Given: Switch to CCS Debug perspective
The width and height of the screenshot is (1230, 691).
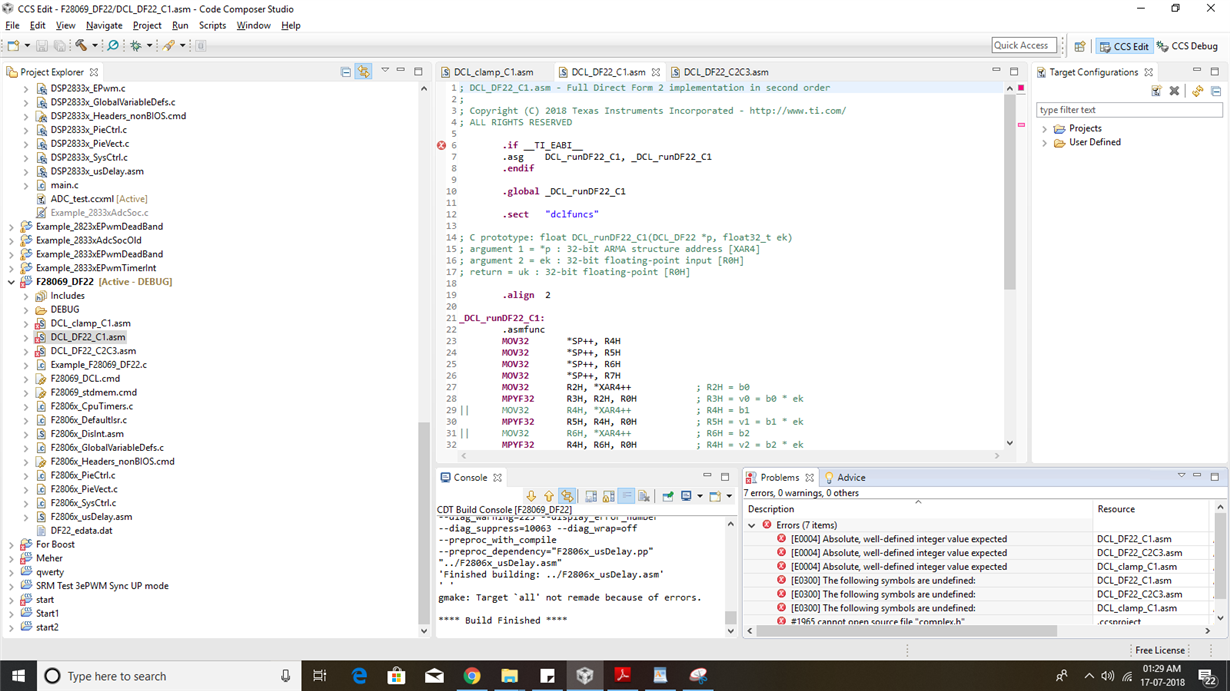Looking at the screenshot, I should pos(1187,46).
